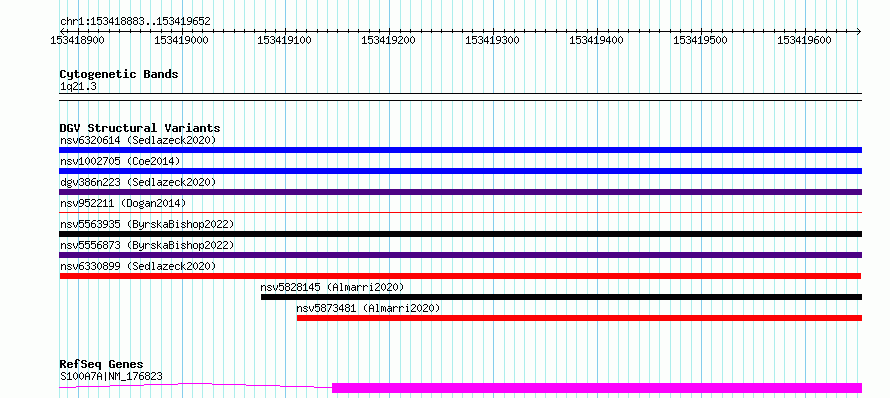Image resolution: width=890 pixels, height=398 pixels.
Task: Click the nsv952211 (Dogan2014) label
Action: 123,203
